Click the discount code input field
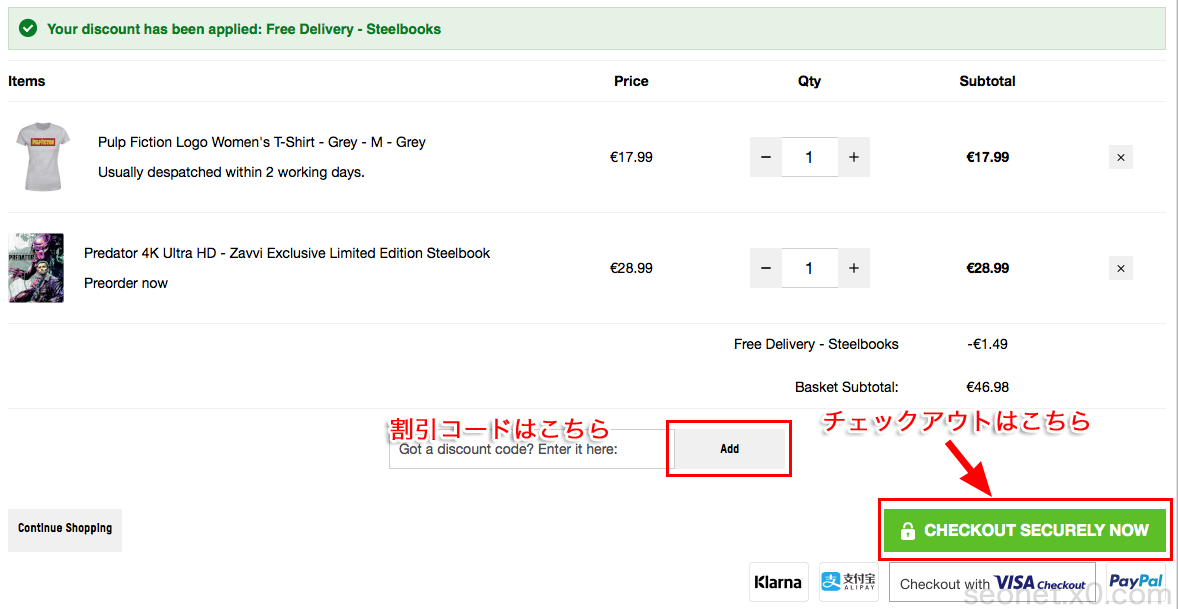Screen dimensions: 1178x609 pyautogui.click(x=530, y=450)
